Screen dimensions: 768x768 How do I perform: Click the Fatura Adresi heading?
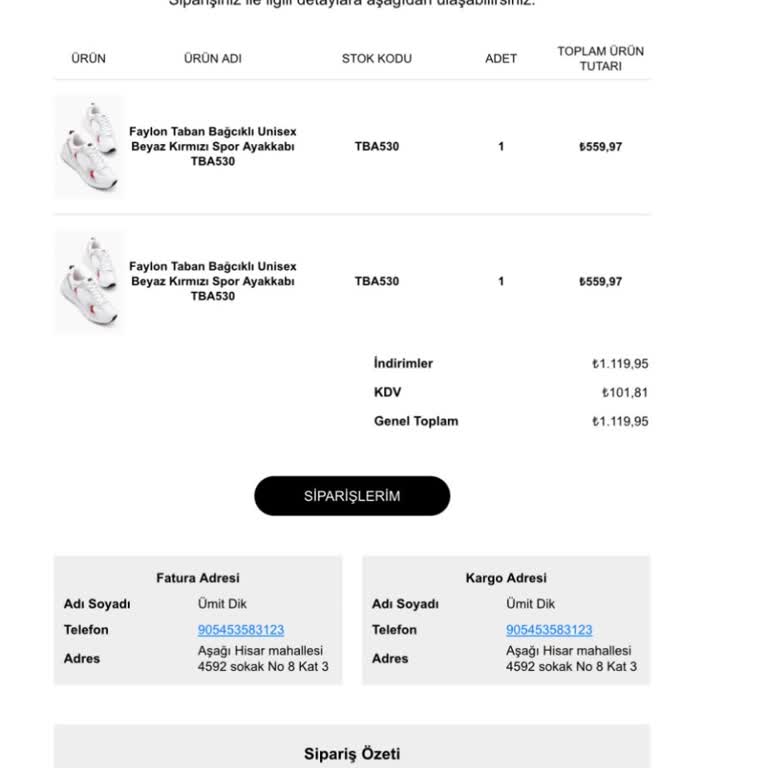point(198,578)
